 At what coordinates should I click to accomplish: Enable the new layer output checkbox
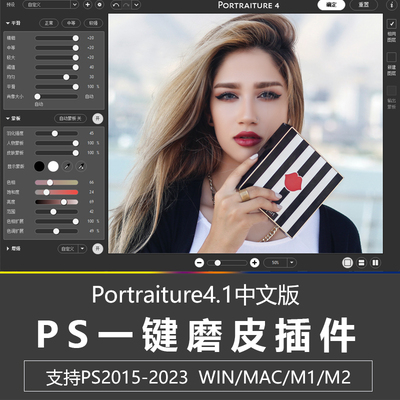pyautogui.click(x=391, y=57)
